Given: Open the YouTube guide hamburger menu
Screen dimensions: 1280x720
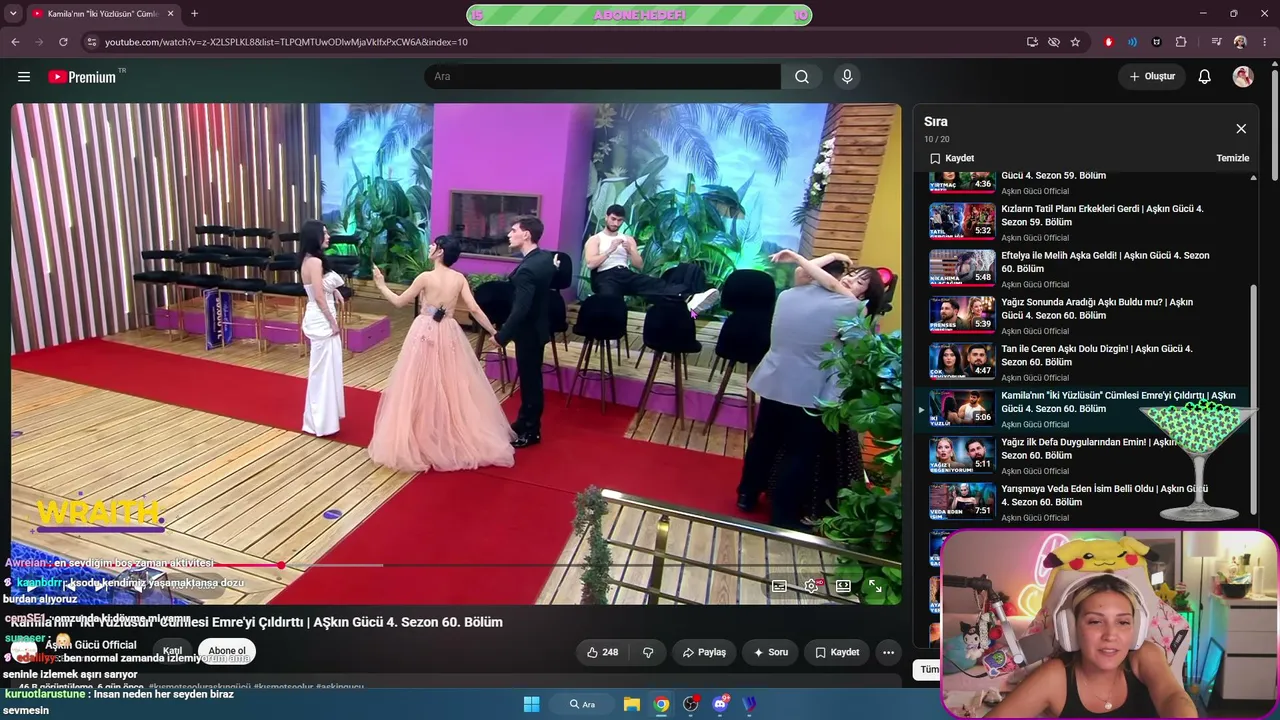Looking at the screenshot, I should pos(24,77).
